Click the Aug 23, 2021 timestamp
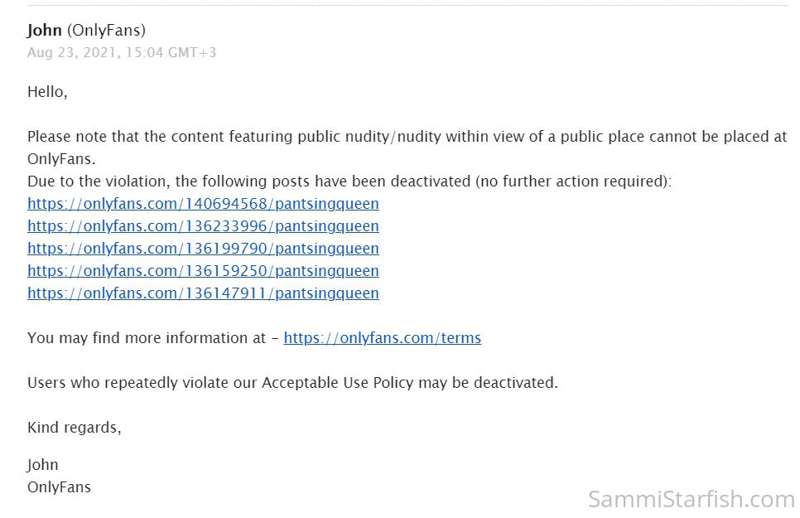 click(x=121, y=52)
